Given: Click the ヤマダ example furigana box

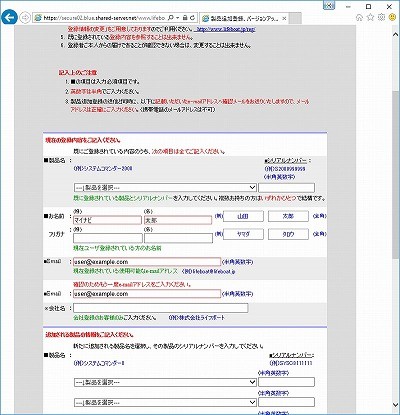Looking at the screenshot, I should click(x=243, y=234).
